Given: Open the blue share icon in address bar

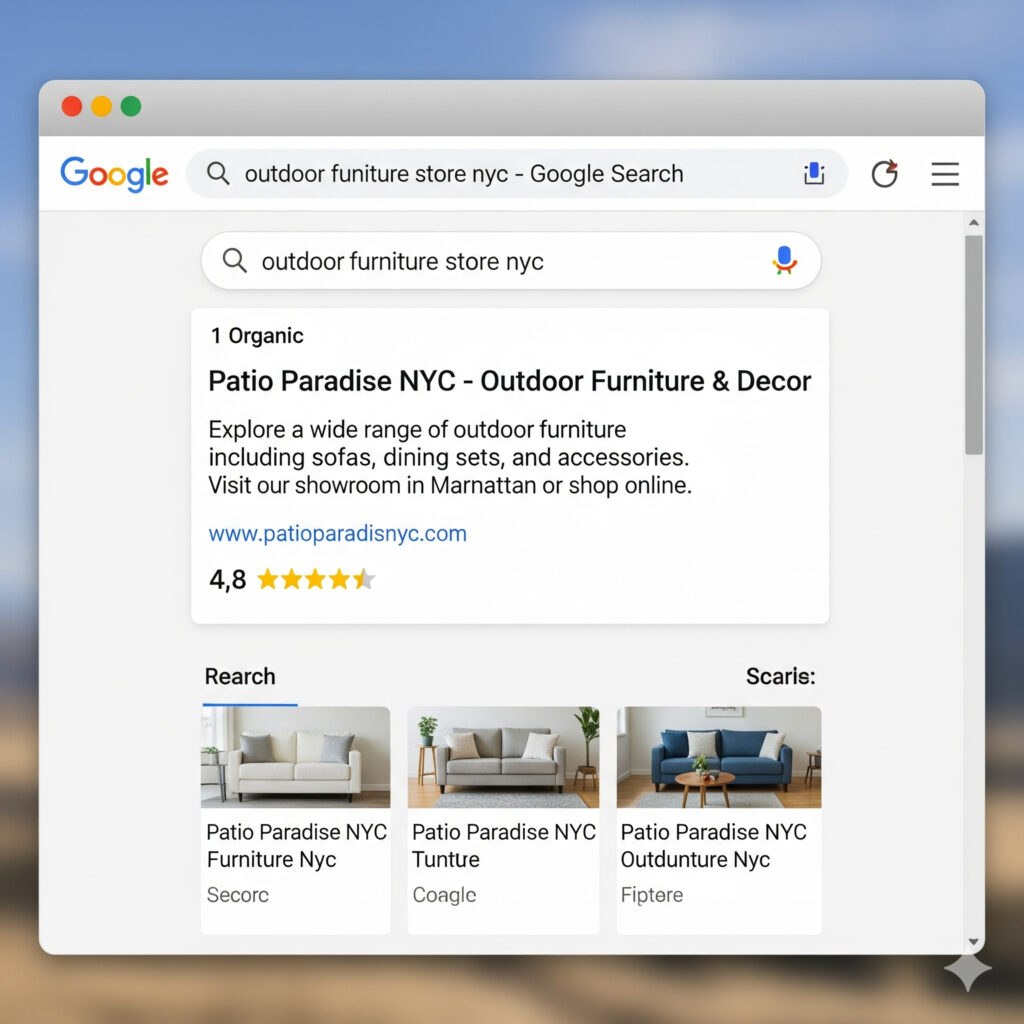Looking at the screenshot, I should click(x=814, y=174).
